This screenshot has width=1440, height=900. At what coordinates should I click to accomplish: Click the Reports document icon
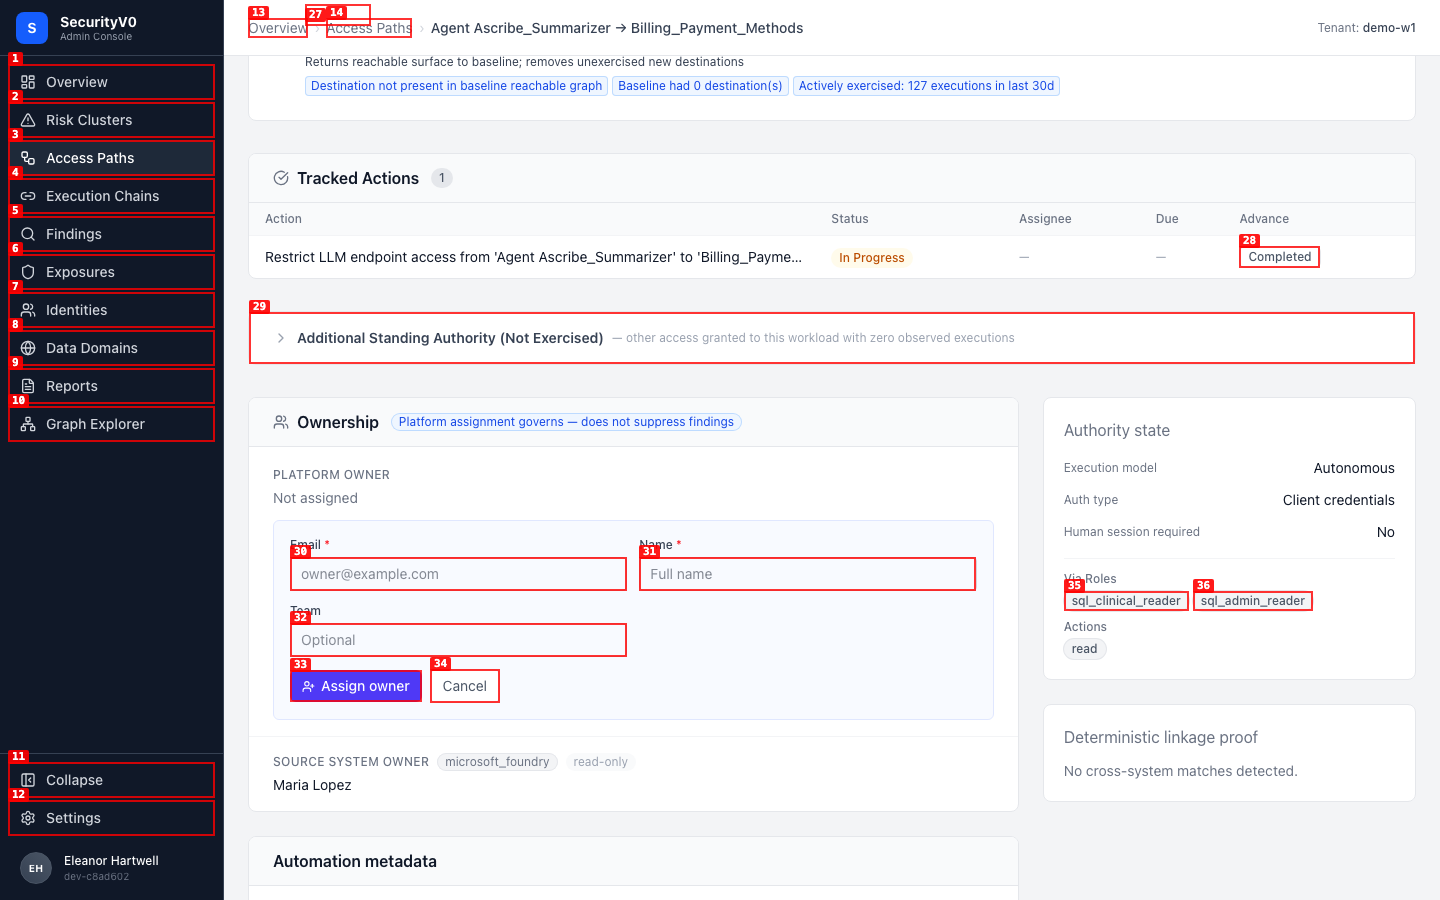coord(28,386)
